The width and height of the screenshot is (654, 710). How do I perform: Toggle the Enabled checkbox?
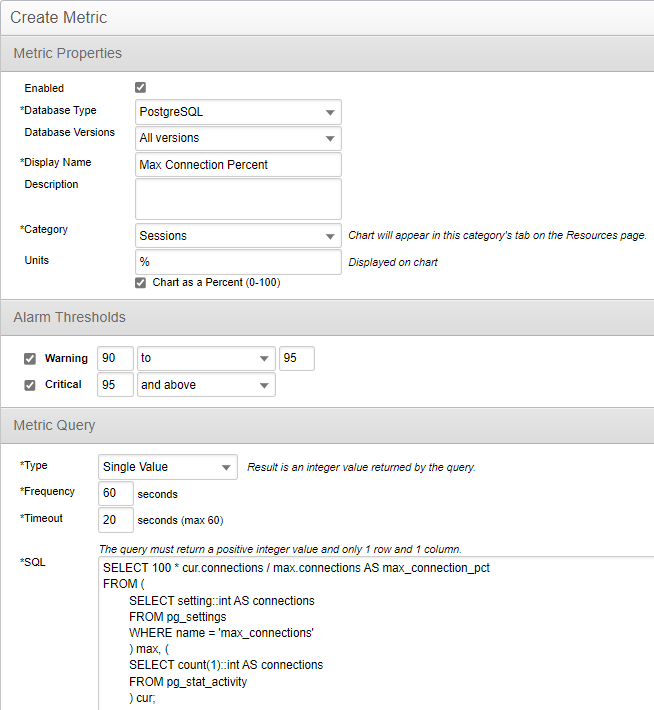click(x=141, y=88)
